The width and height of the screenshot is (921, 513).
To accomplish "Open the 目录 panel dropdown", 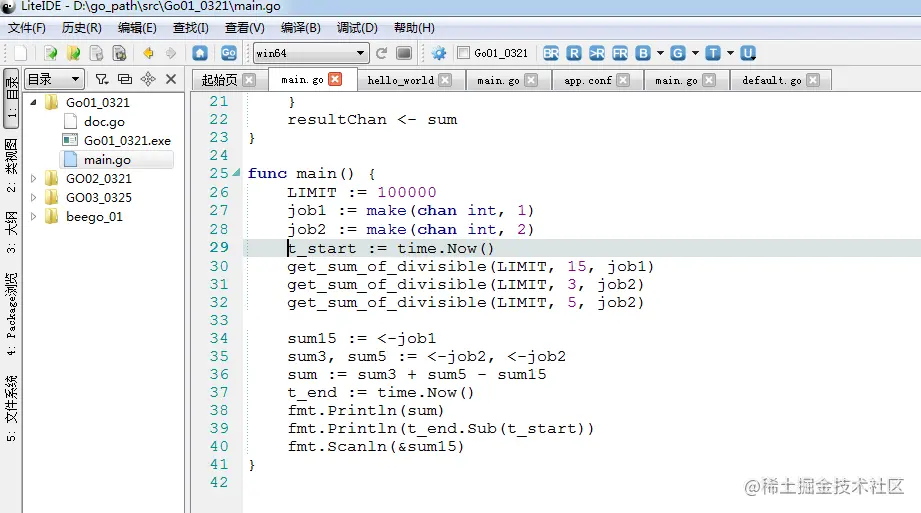I will [x=53, y=79].
